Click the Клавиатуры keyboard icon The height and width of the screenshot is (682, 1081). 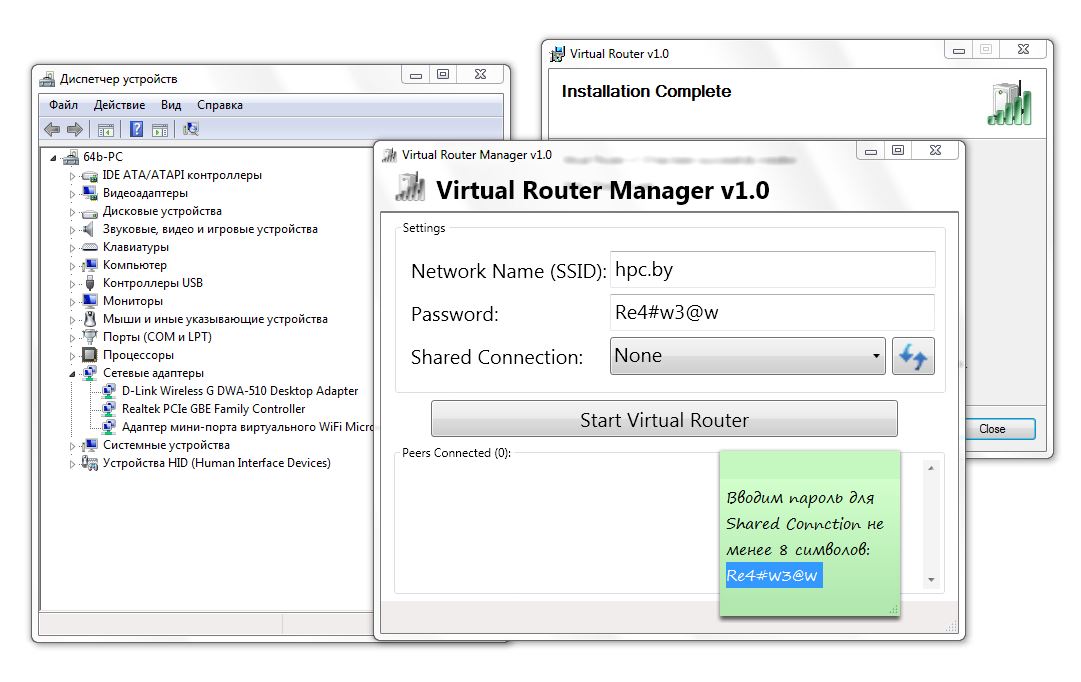90,247
